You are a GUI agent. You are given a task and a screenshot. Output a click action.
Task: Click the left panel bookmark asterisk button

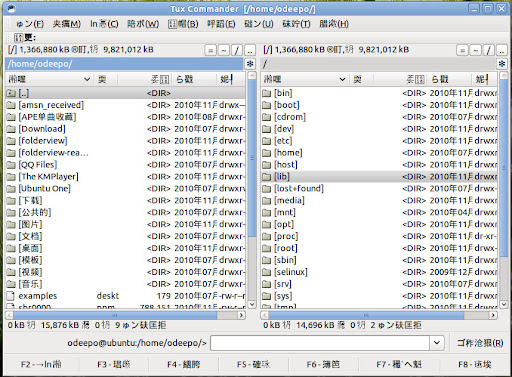(250, 64)
